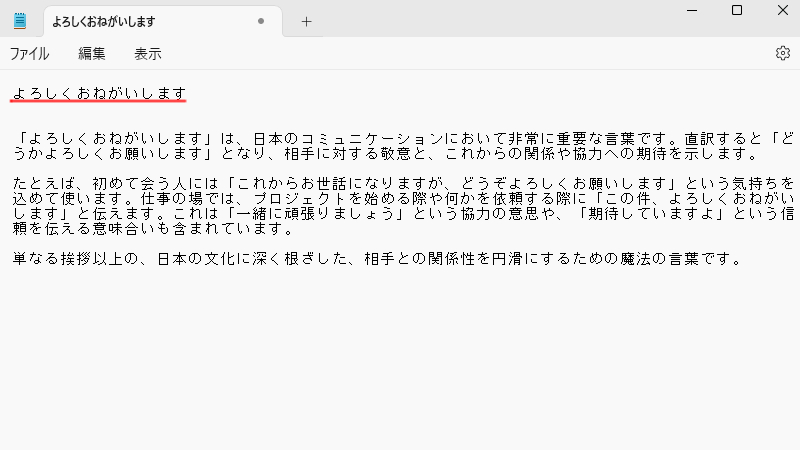Click the paragraph line starting 「よろしくおねがいします」は、日本の
Viewport: 800px width, 450px height.
click(404, 138)
